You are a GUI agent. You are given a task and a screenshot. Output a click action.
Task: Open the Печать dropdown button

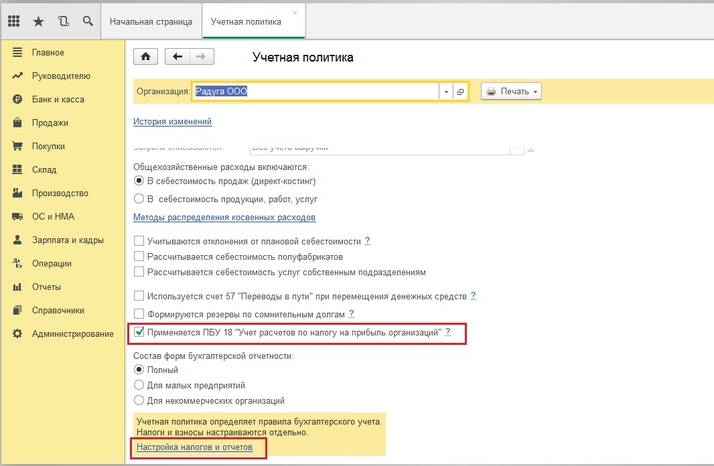[511, 91]
